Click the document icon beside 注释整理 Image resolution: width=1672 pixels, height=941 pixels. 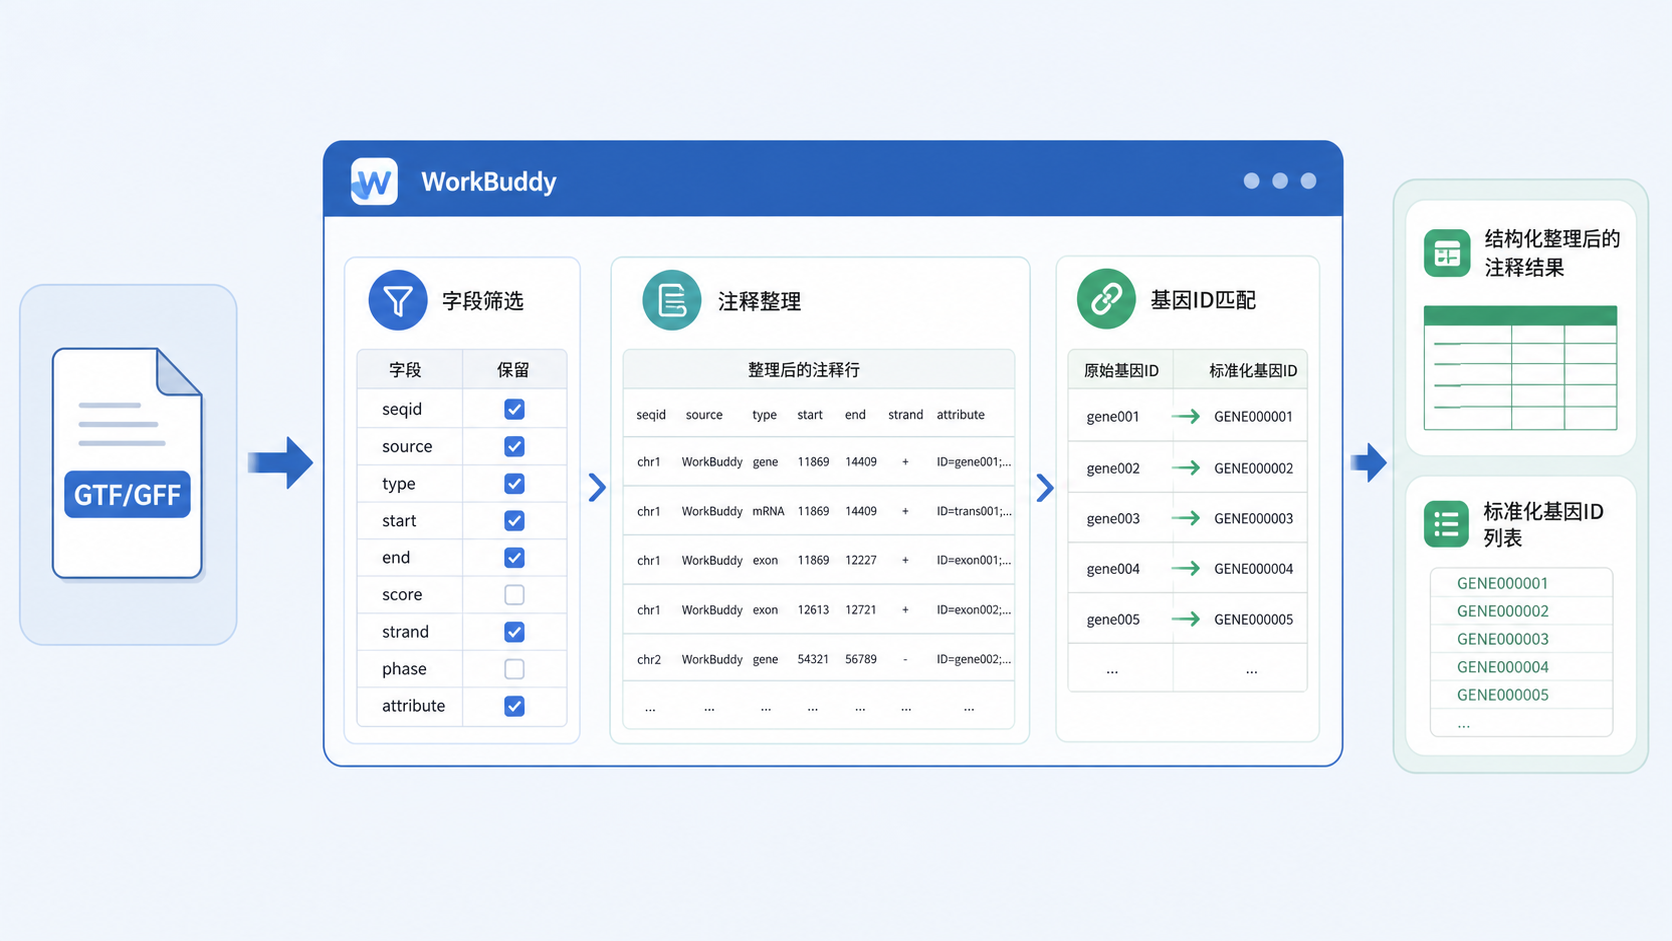click(x=672, y=300)
